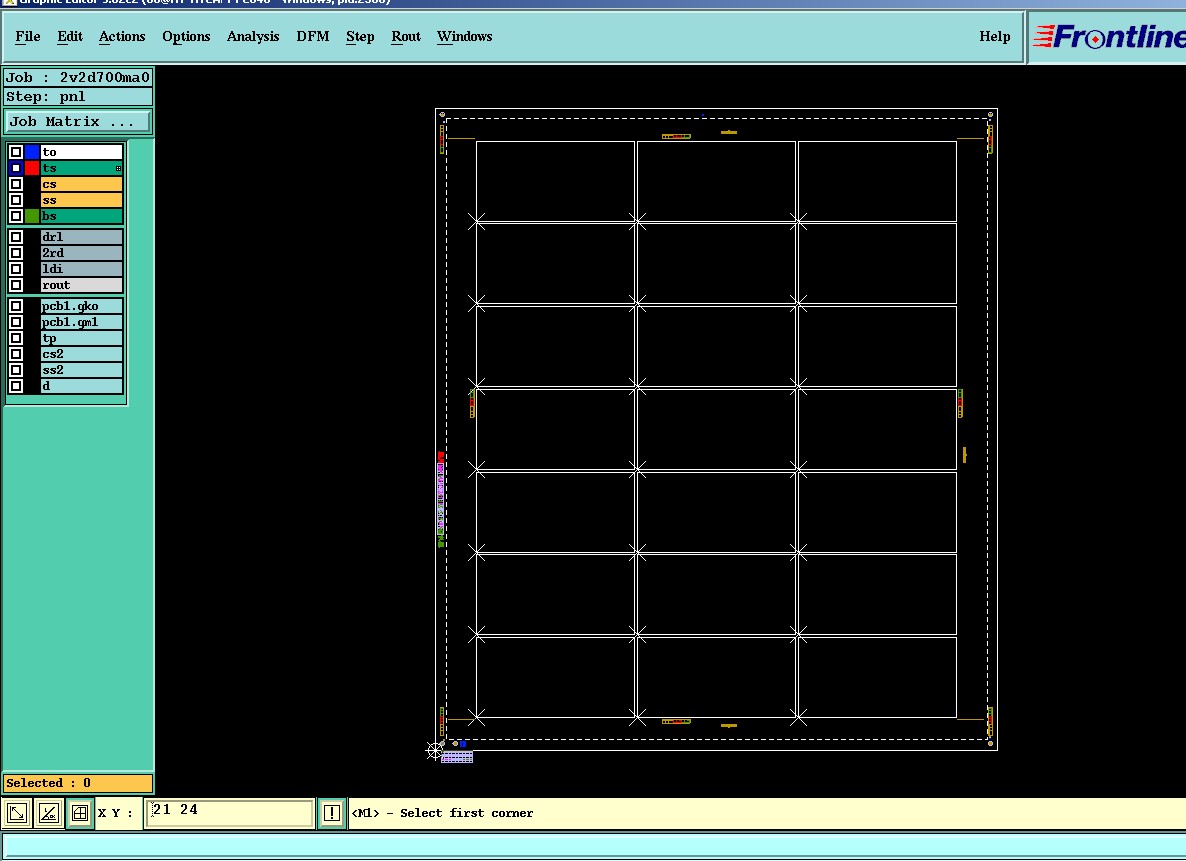This screenshot has width=1186, height=861.
Task: Click the Job : 2v2d700ma0 label
Action: (x=77, y=77)
